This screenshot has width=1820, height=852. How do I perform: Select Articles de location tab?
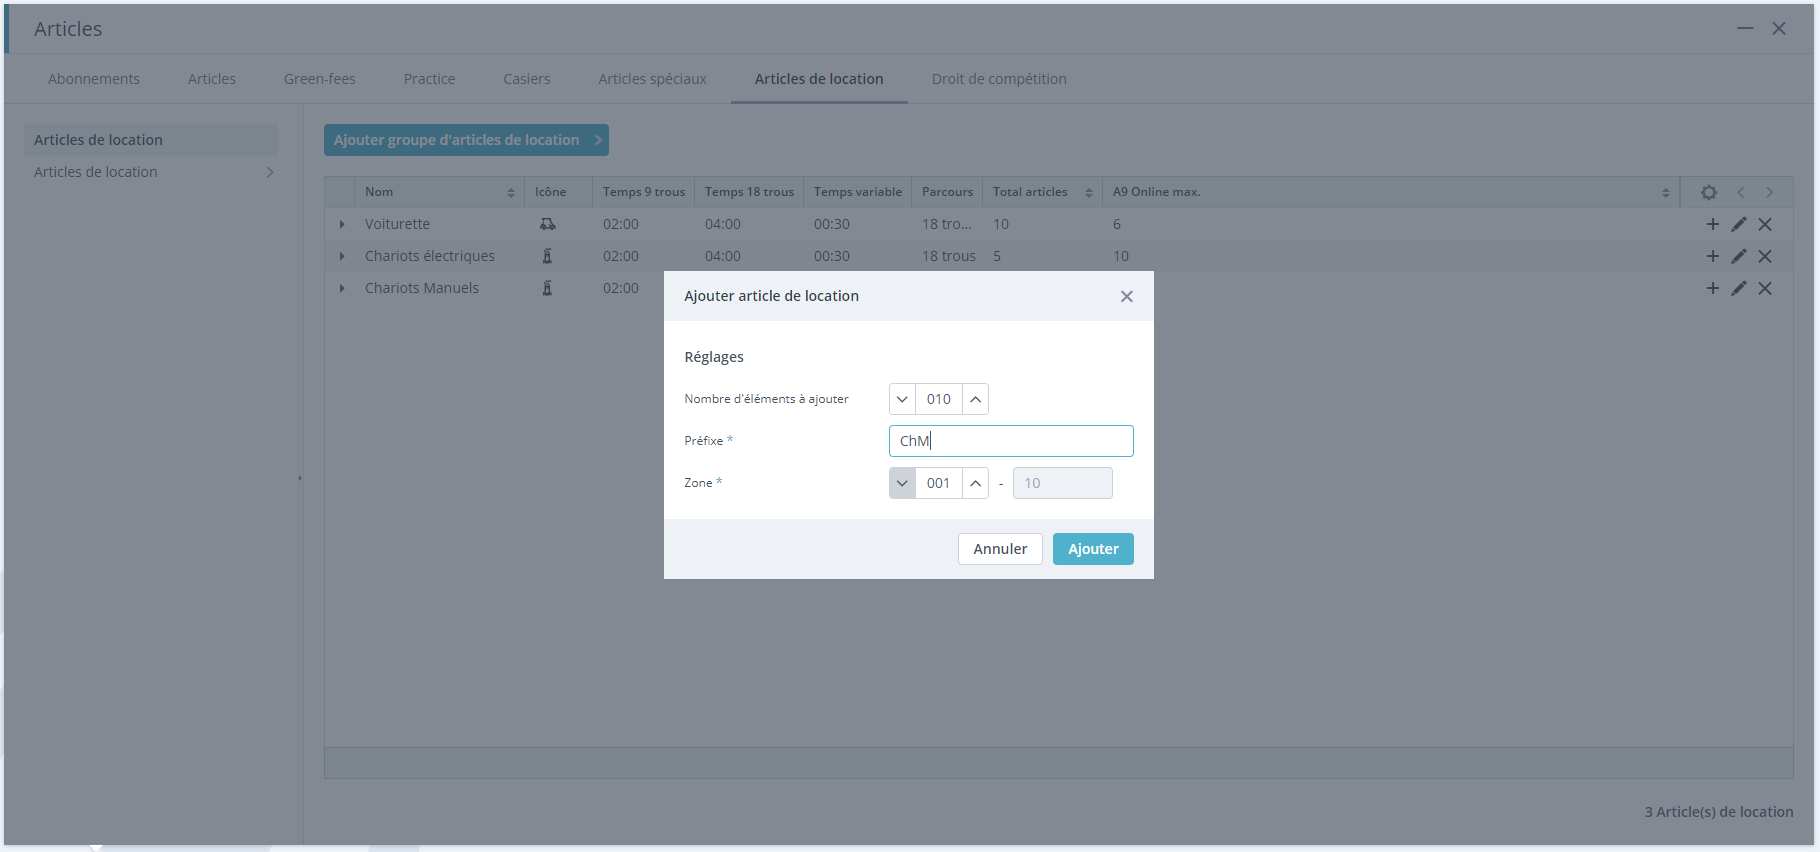pyautogui.click(x=819, y=79)
